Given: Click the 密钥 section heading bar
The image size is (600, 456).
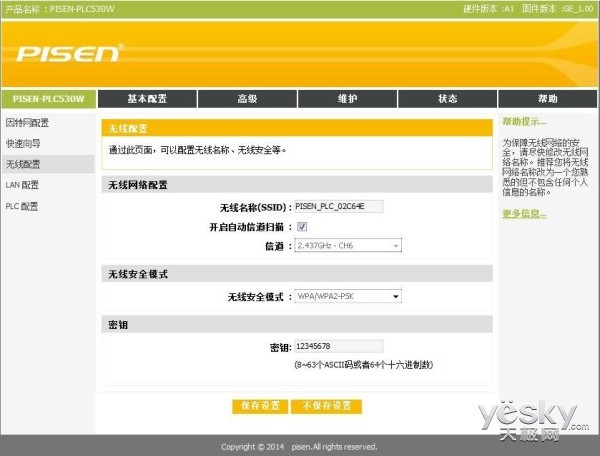Looking at the screenshot, I should coord(297,325).
